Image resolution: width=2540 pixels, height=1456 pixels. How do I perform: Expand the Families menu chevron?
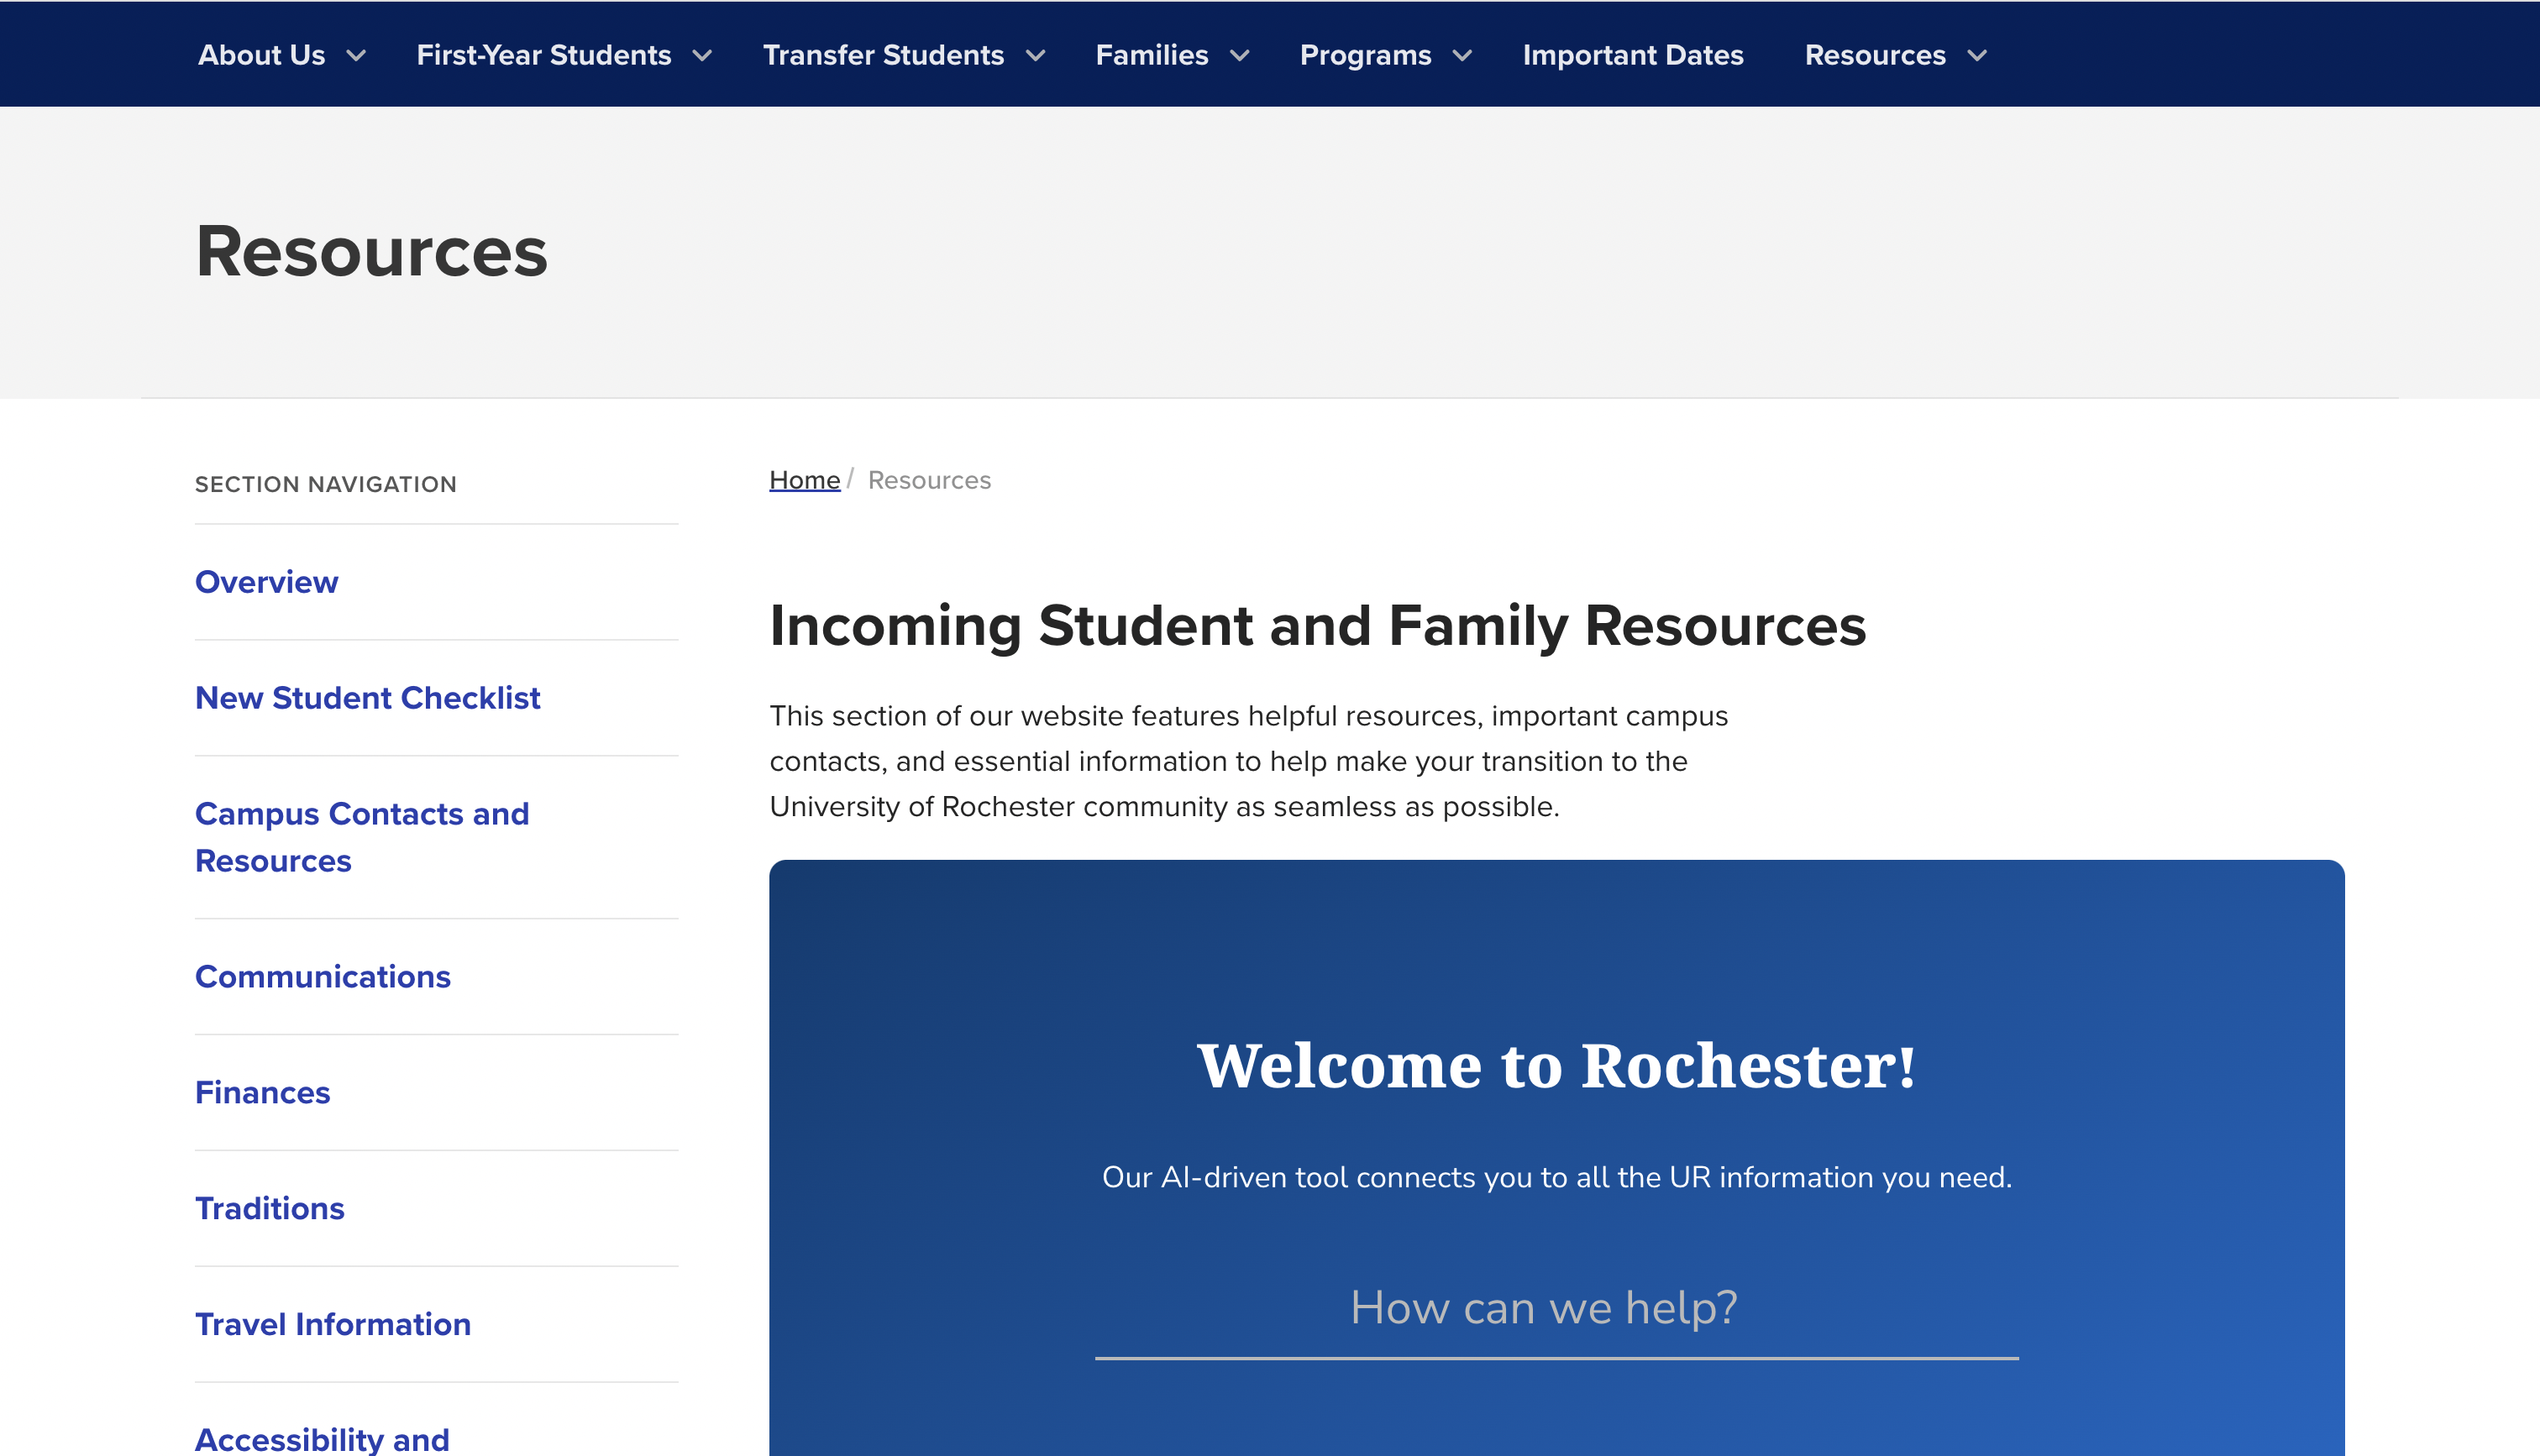pos(1240,56)
